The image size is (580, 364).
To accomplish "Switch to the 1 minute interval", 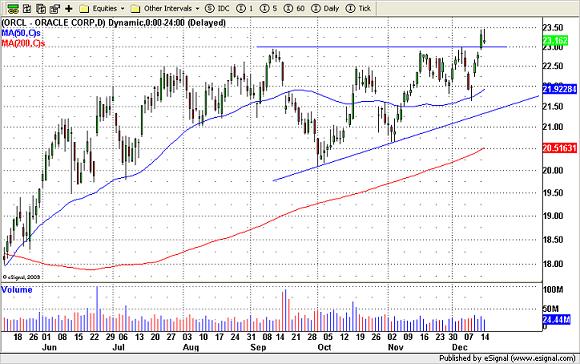I will coord(245,8).
